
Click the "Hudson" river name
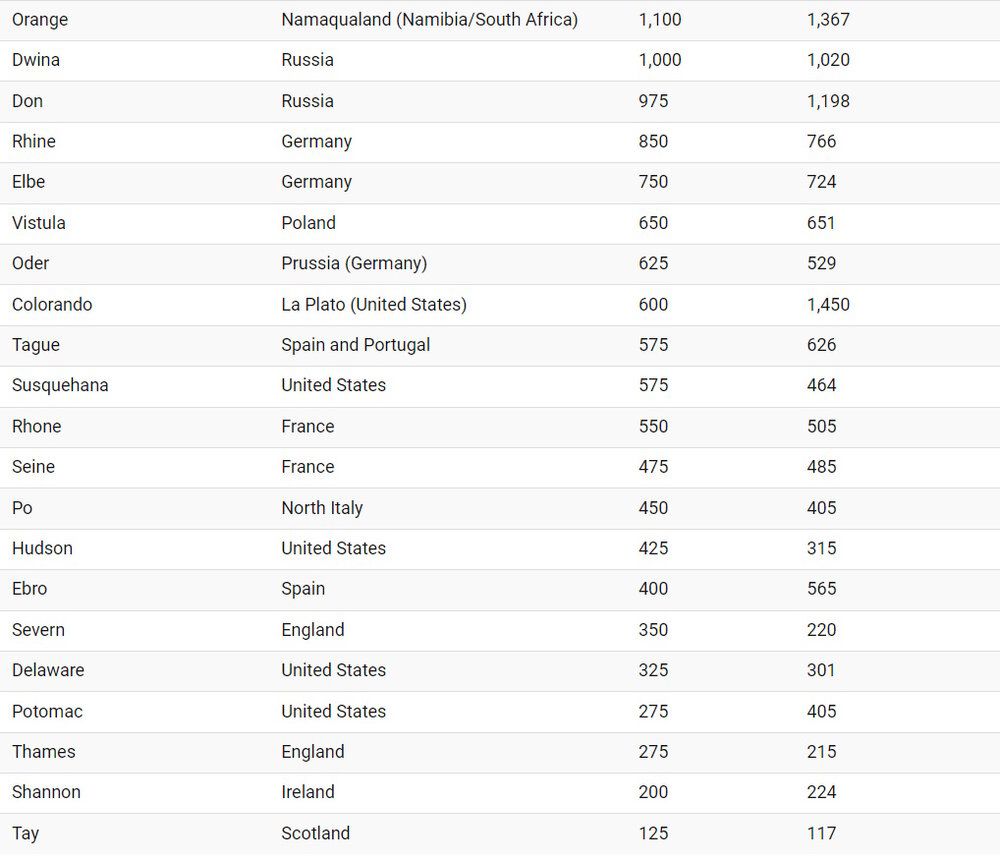42,549
